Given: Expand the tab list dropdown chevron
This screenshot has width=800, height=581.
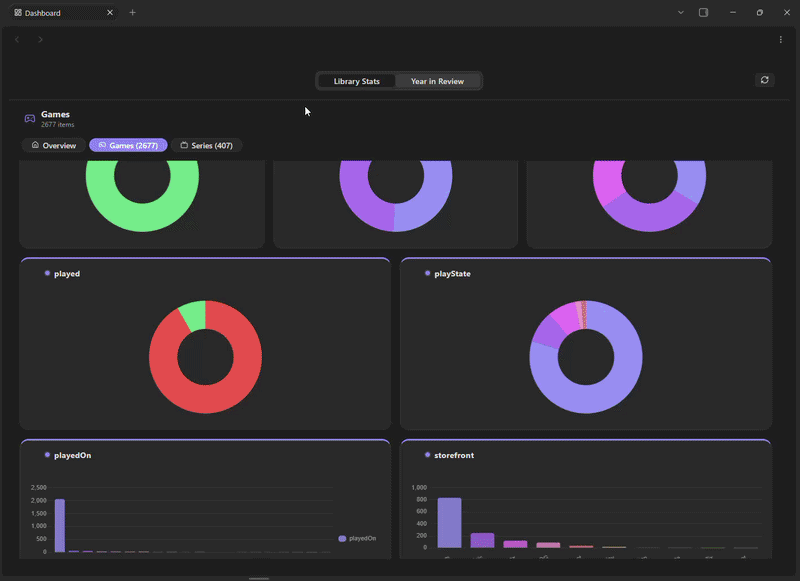Looking at the screenshot, I should coord(680,12).
